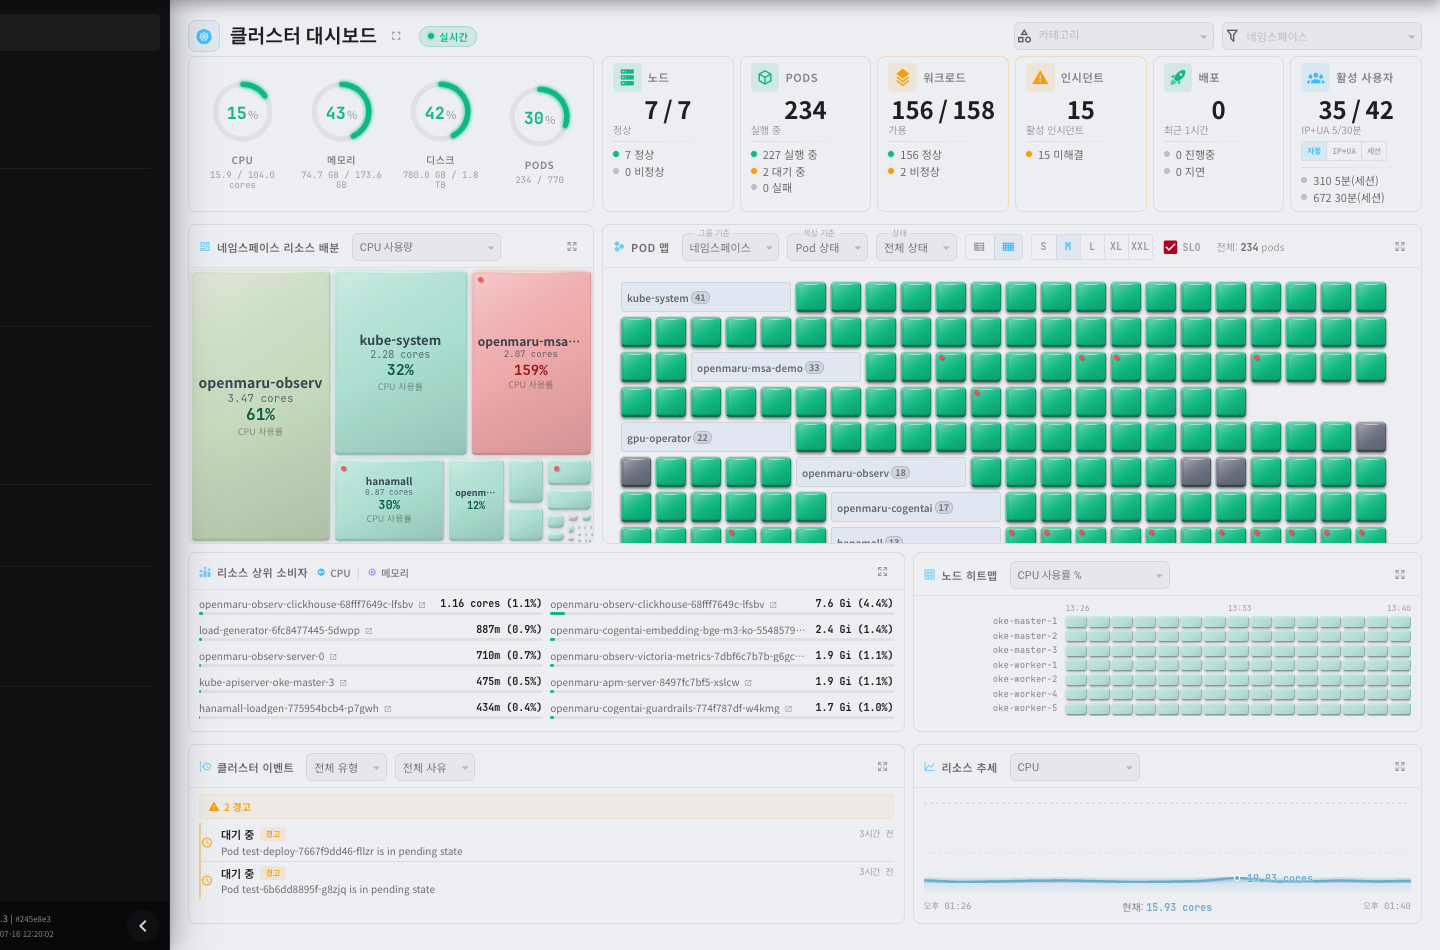The width and height of the screenshot is (1440, 950).
Task: Select grid view icon in POD 맵
Action: (x=1008, y=247)
